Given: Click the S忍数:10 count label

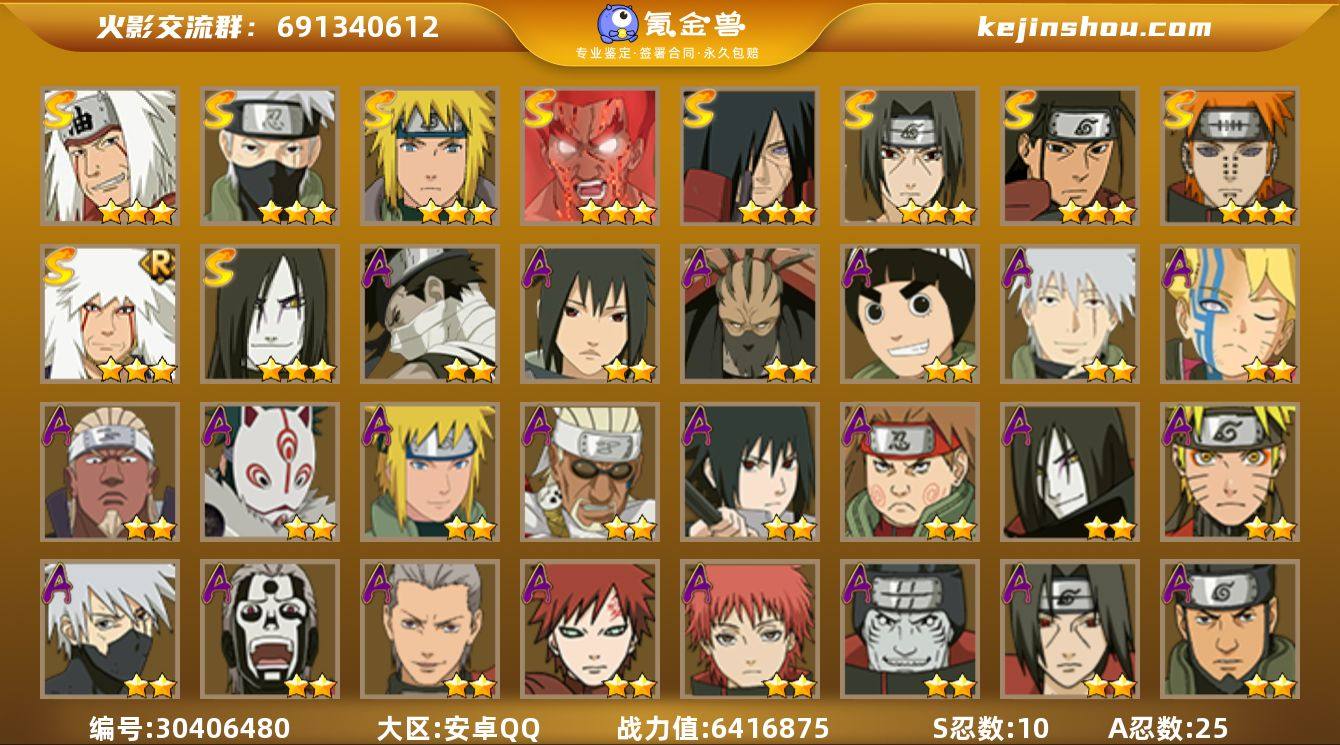Looking at the screenshot, I should pyautogui.click(x=991, y=728).
